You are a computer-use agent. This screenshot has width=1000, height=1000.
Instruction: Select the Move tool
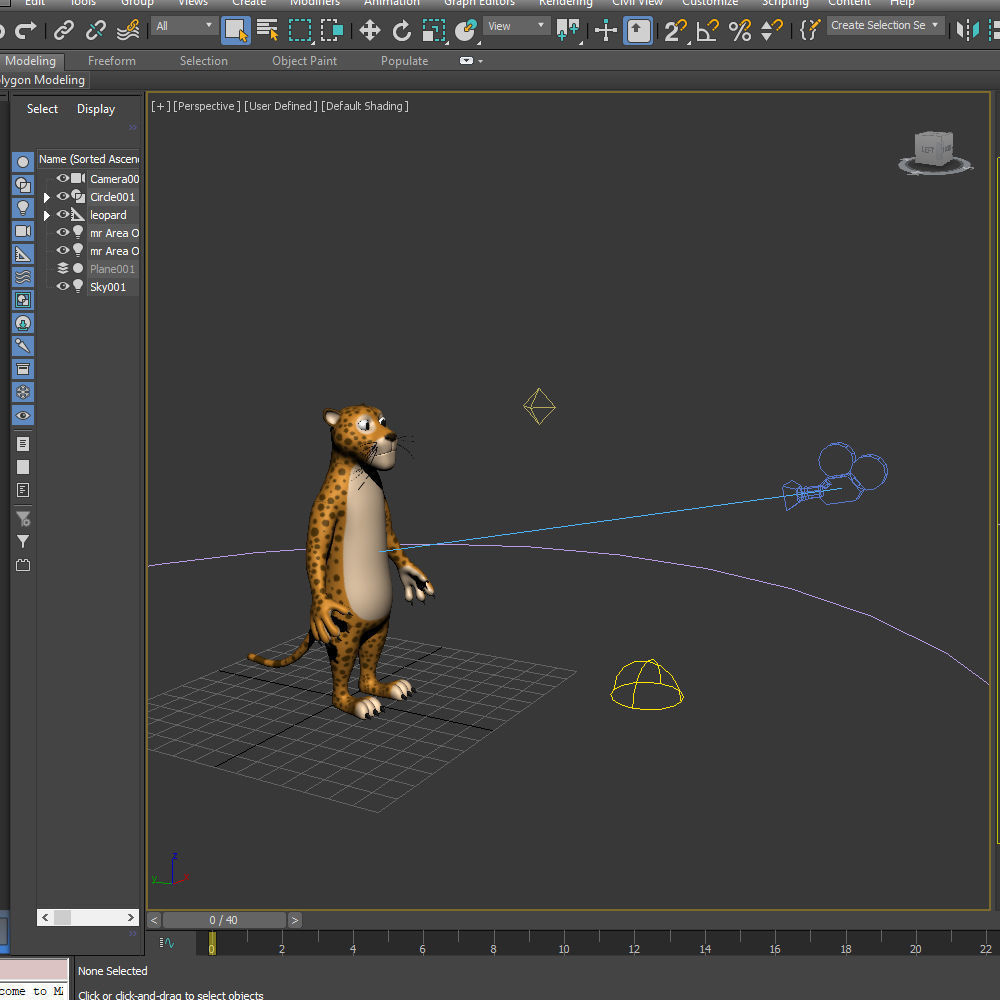[x=370, y=30]
